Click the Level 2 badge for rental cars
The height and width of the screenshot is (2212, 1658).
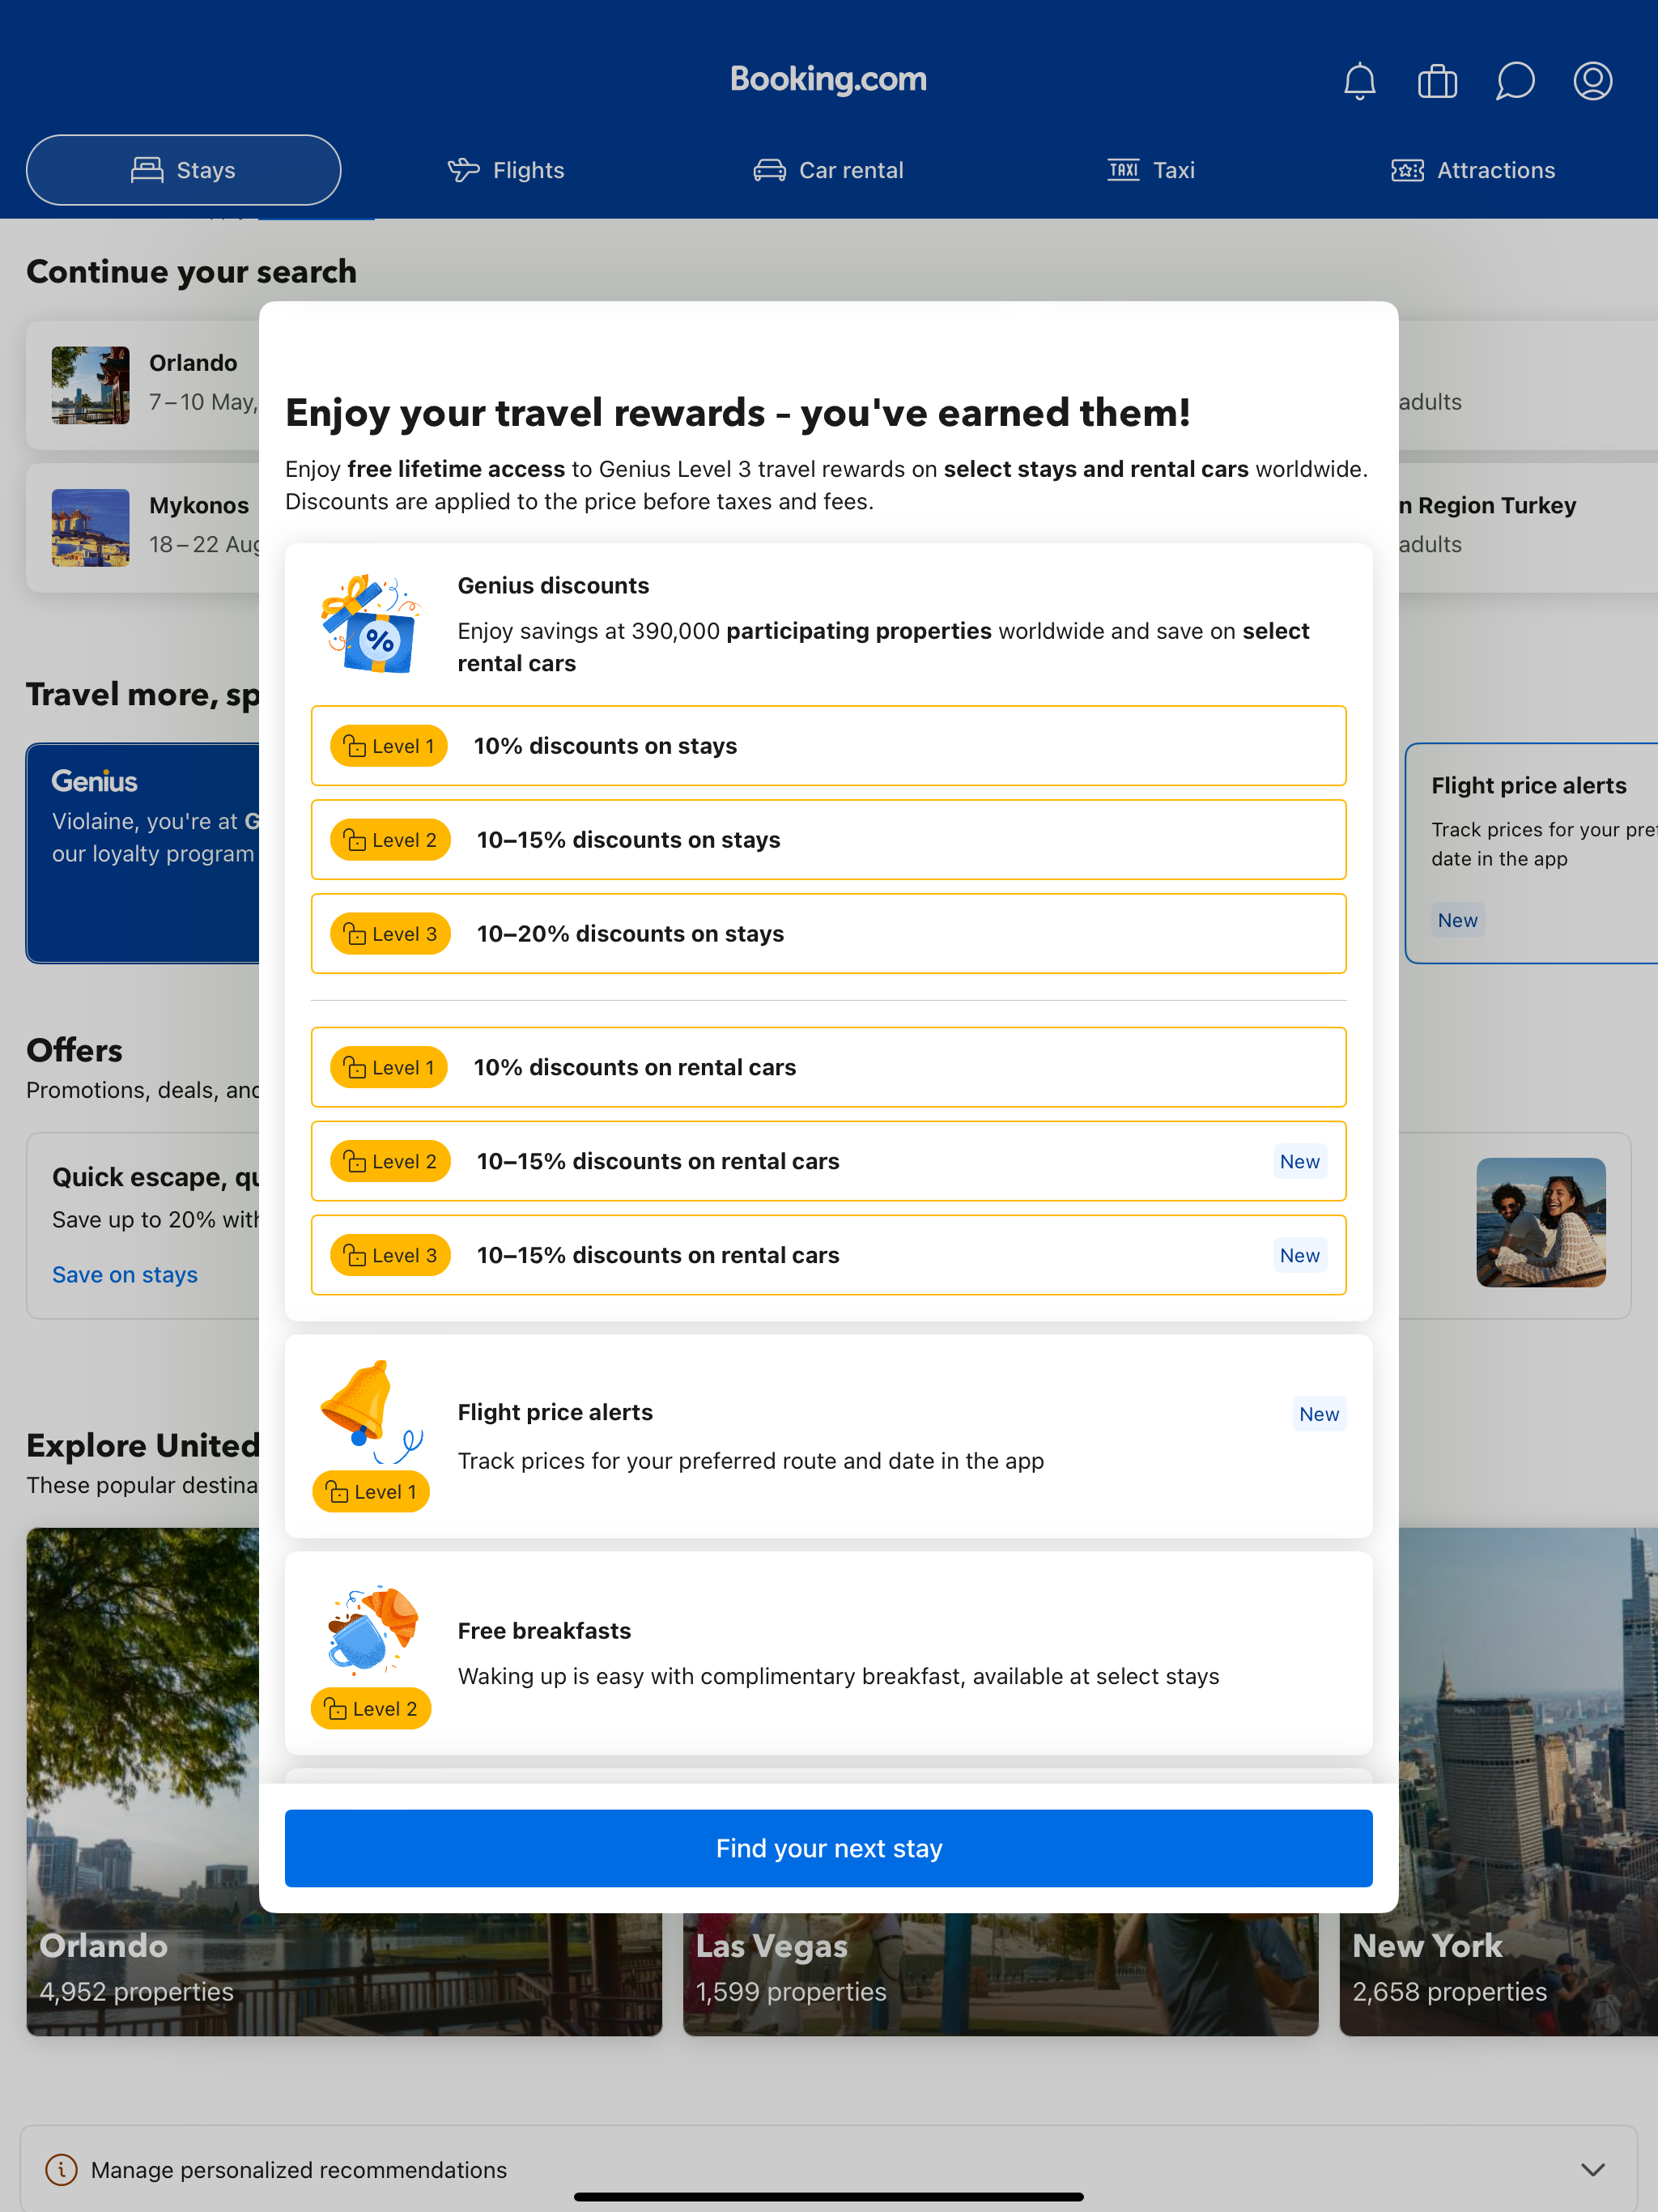[x=390, y=1161]
